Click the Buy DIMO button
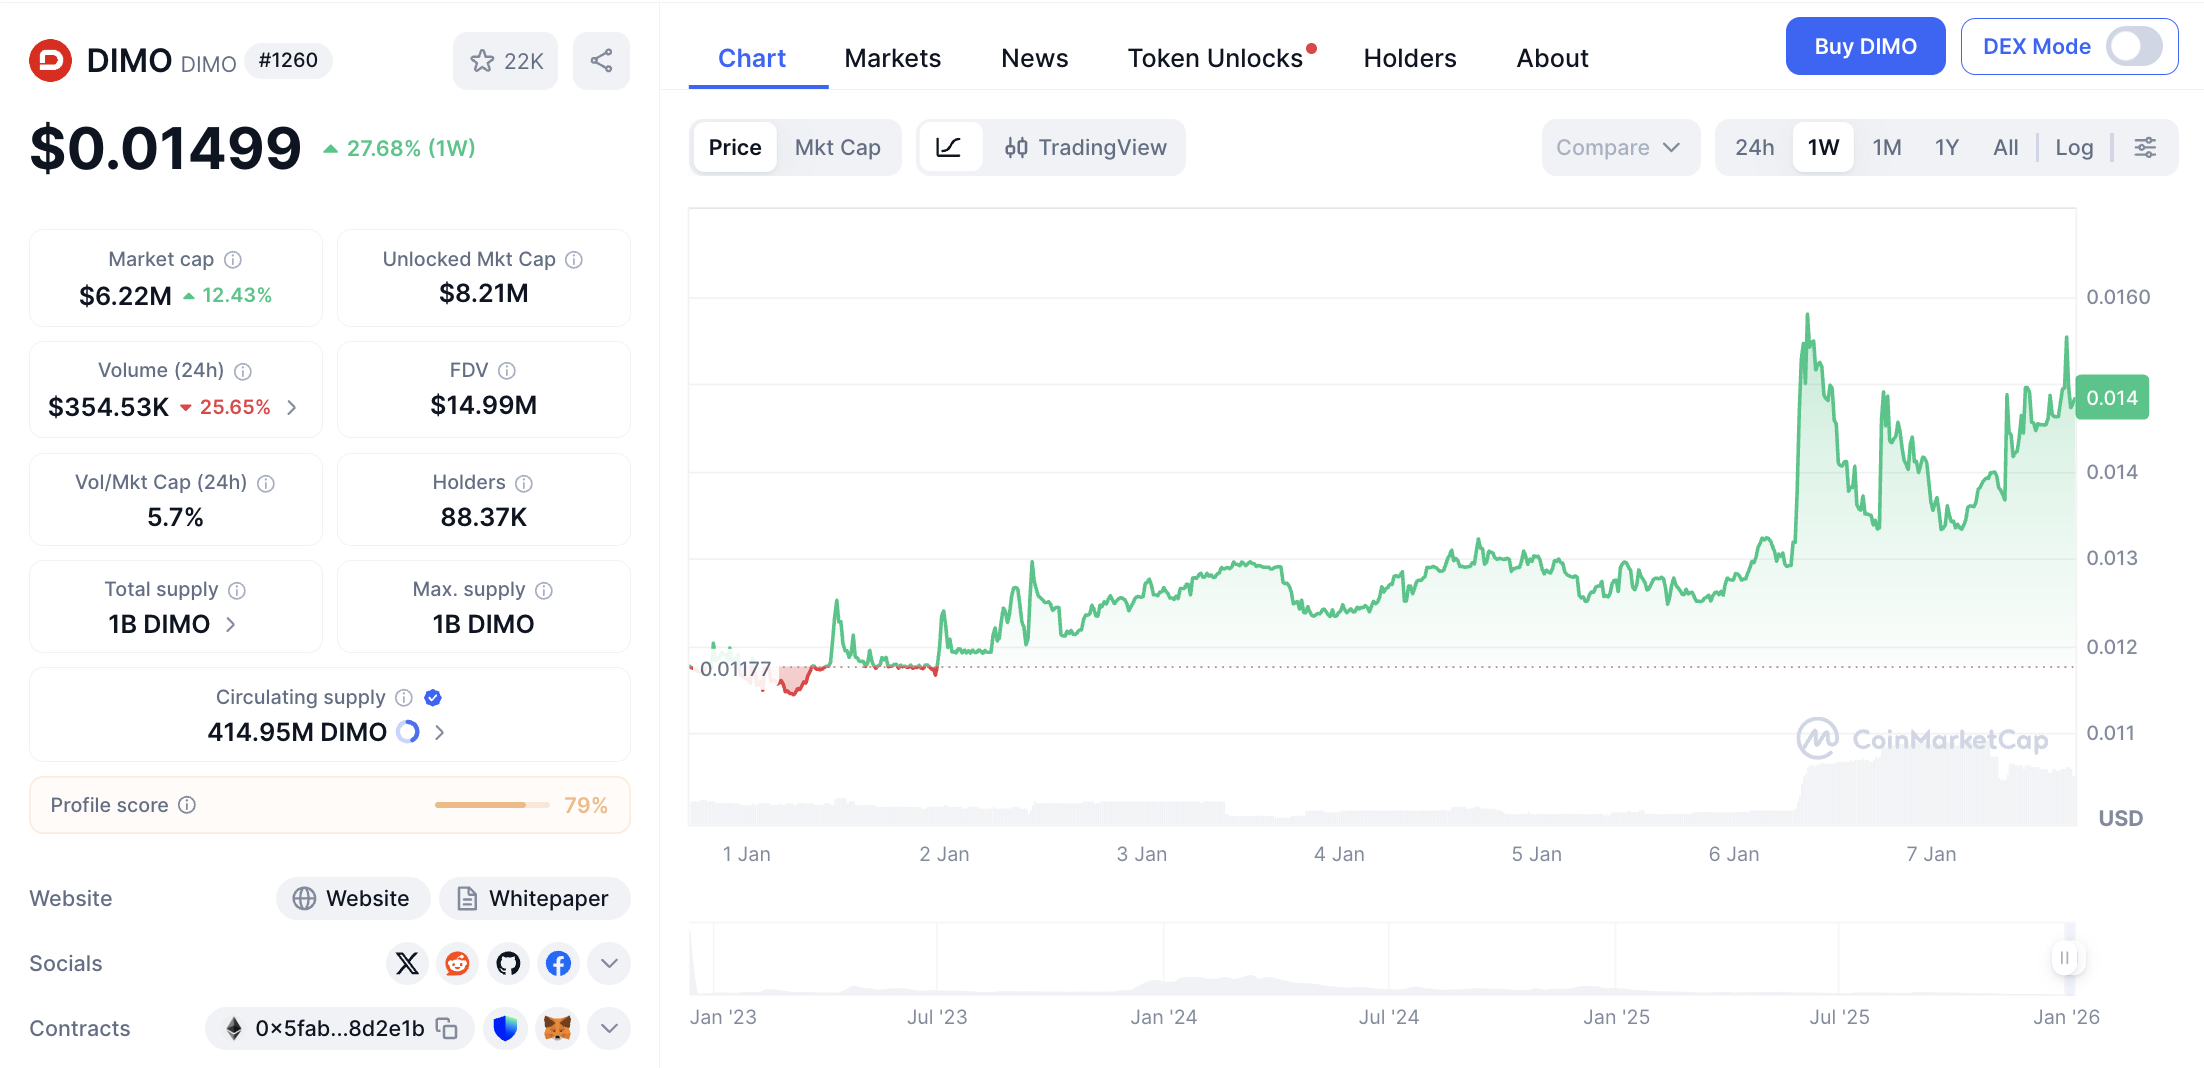The width and height of the screenshot is (2204, 1068). click(1865, 46)
